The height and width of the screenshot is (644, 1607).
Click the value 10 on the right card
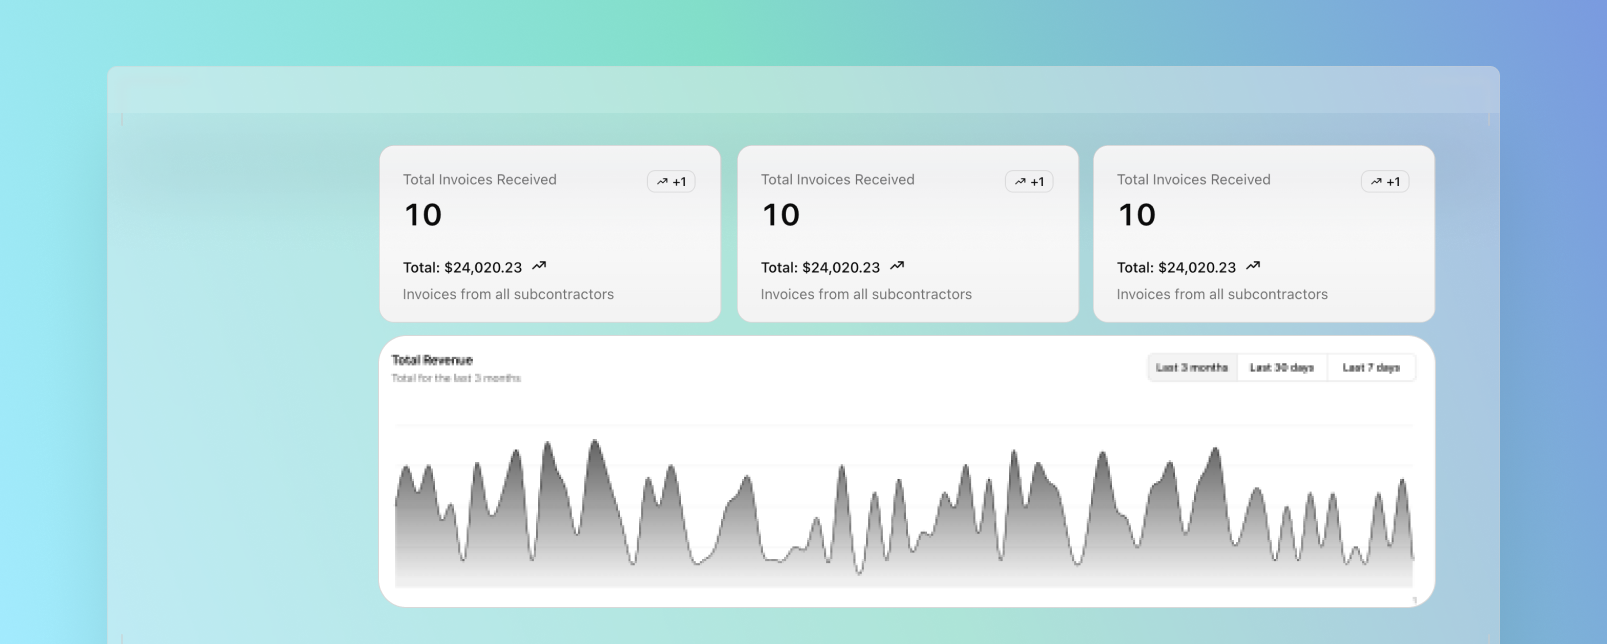point(1137,215)
